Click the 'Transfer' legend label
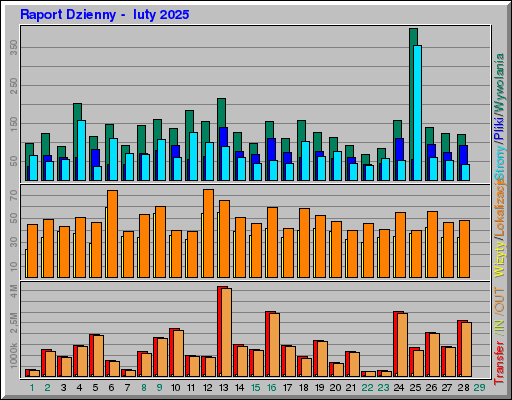512x400 pixels. (500, 363)
